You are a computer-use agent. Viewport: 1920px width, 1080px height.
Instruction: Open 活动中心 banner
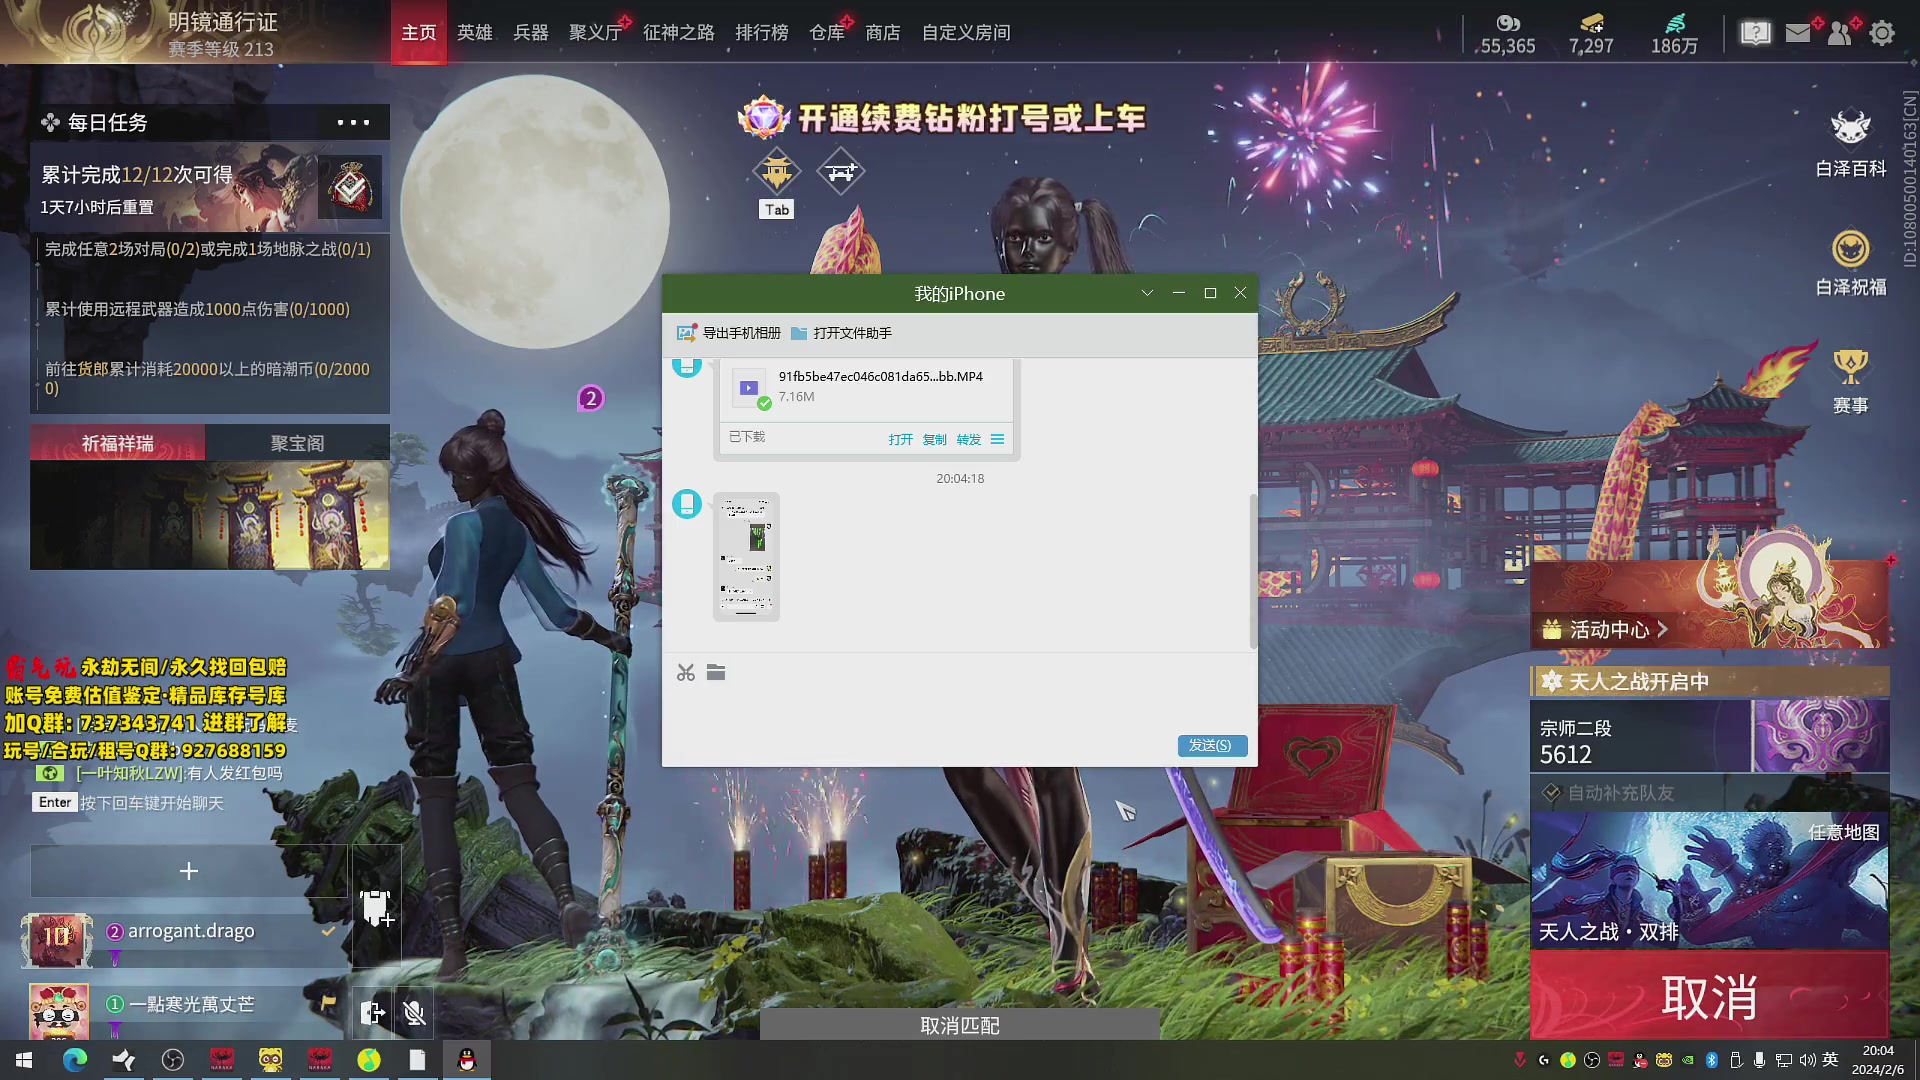1710,604
